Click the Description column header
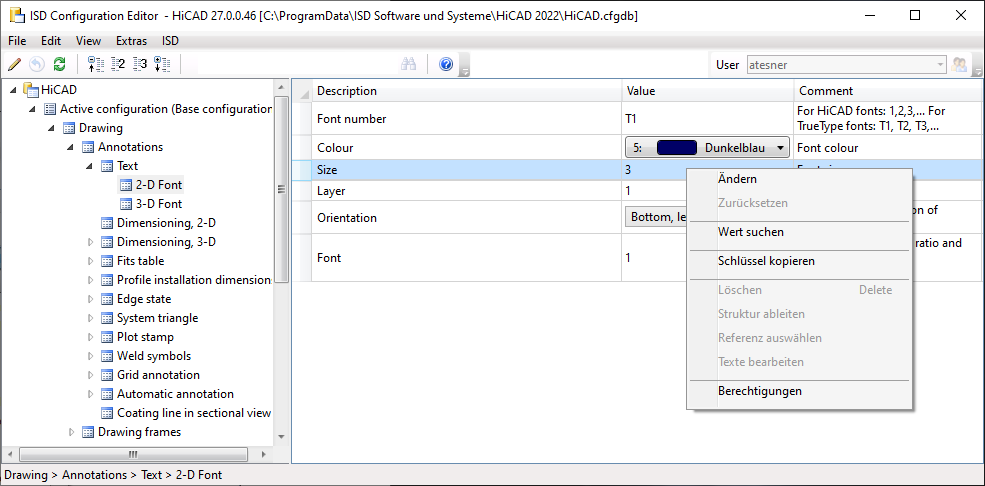 point(467,90)
